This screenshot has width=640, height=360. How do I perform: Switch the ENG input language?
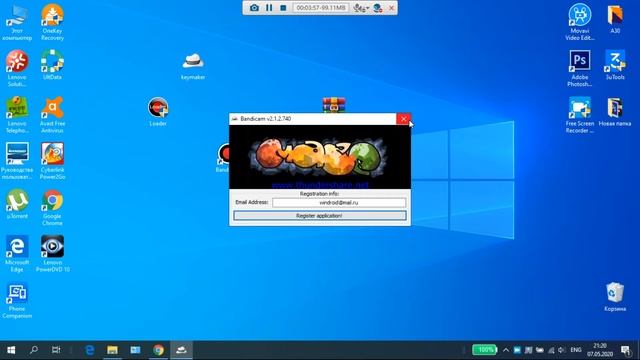[576, 350]
